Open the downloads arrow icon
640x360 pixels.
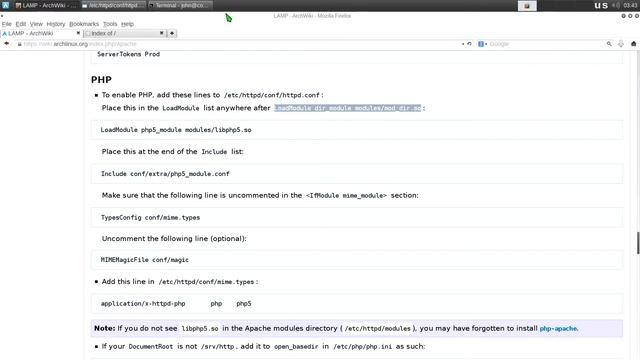[x=621, y=44]
